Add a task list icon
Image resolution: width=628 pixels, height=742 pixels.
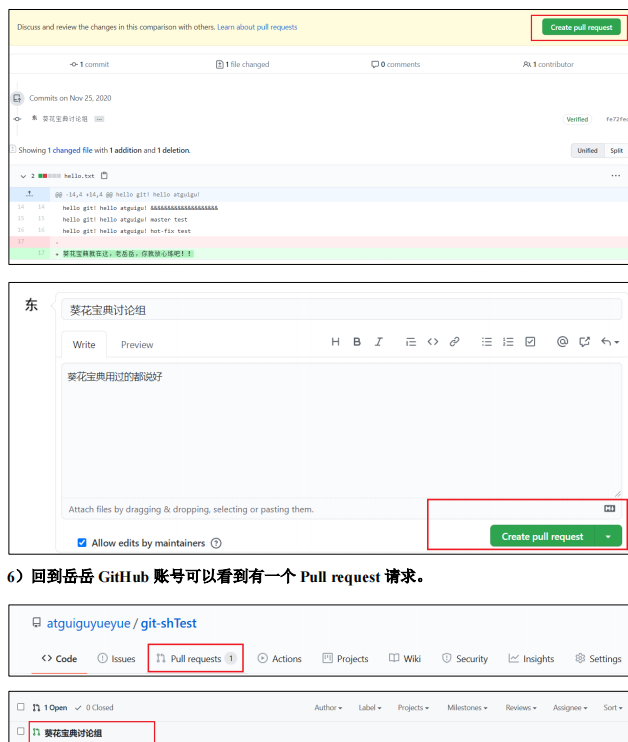[530, 342]
